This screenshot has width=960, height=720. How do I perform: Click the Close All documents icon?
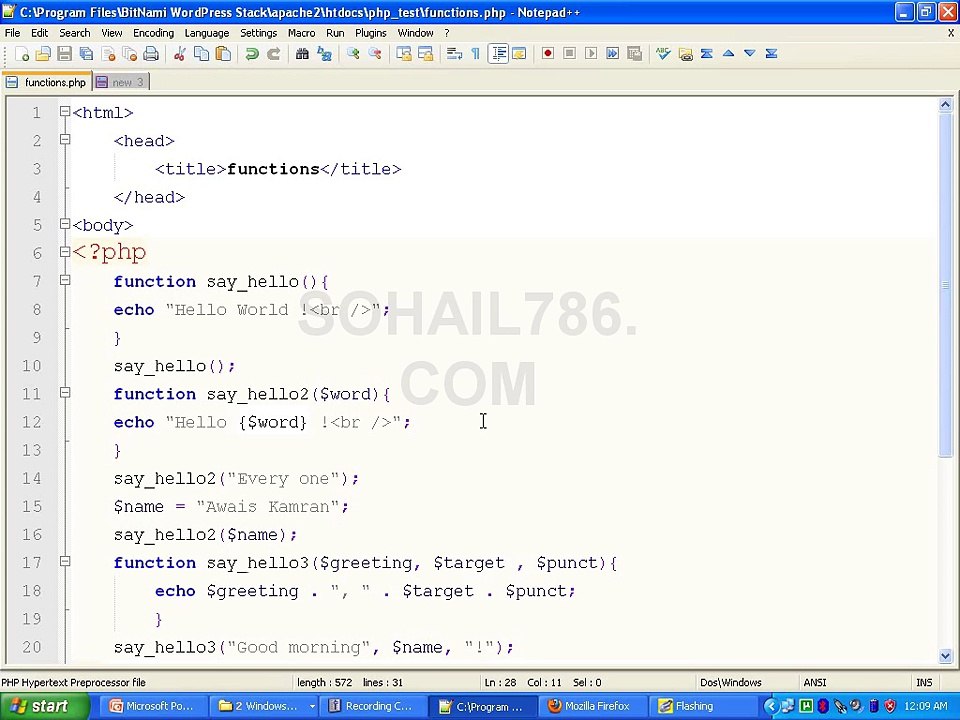pyautogui.click(x=129, y=54)
